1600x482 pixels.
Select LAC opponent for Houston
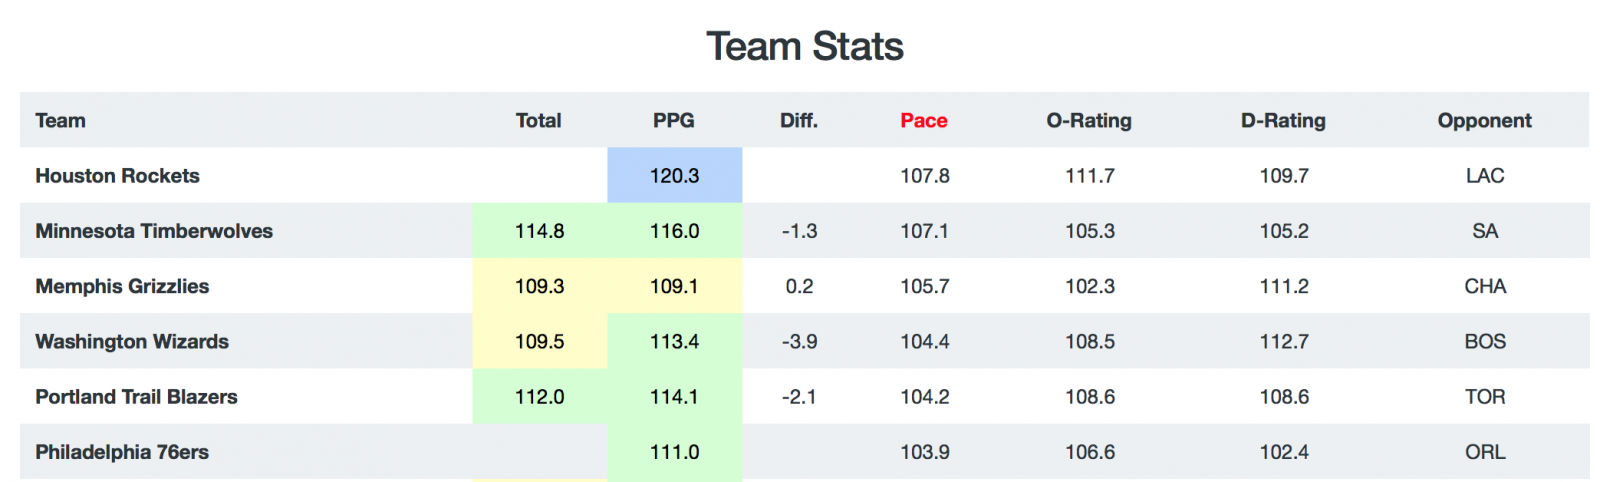pos(1484,176)
